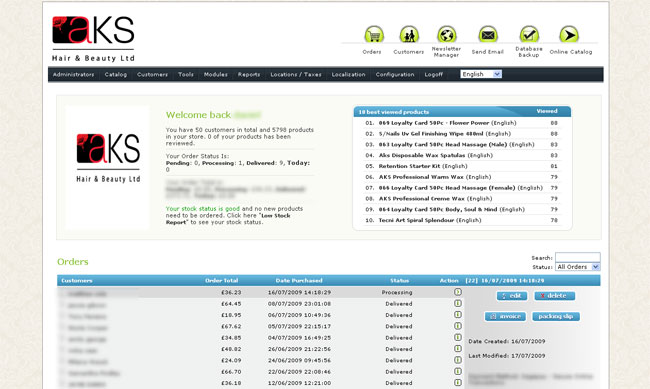This screenshot has height=389, width=650.
Task: Click info icon for the £36.18 order
Action: point(458,382)
